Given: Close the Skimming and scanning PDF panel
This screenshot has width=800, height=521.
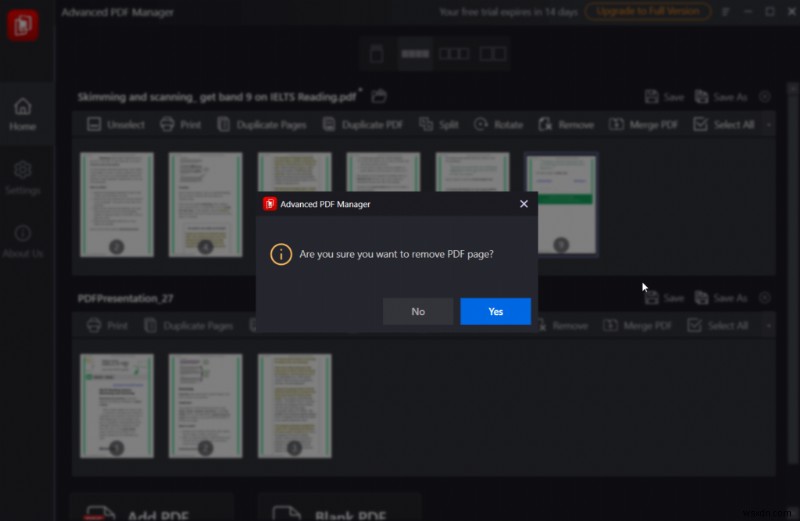Looking at the screenshot, I should pos(764,96).
